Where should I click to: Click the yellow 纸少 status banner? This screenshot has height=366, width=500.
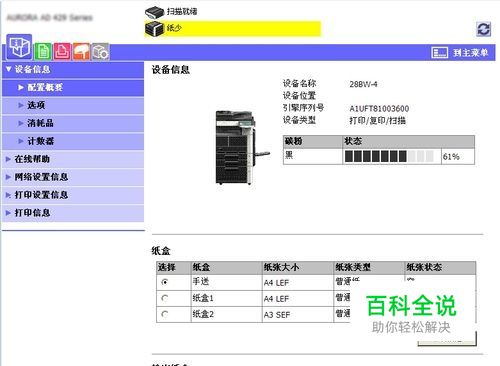point(233,29)
